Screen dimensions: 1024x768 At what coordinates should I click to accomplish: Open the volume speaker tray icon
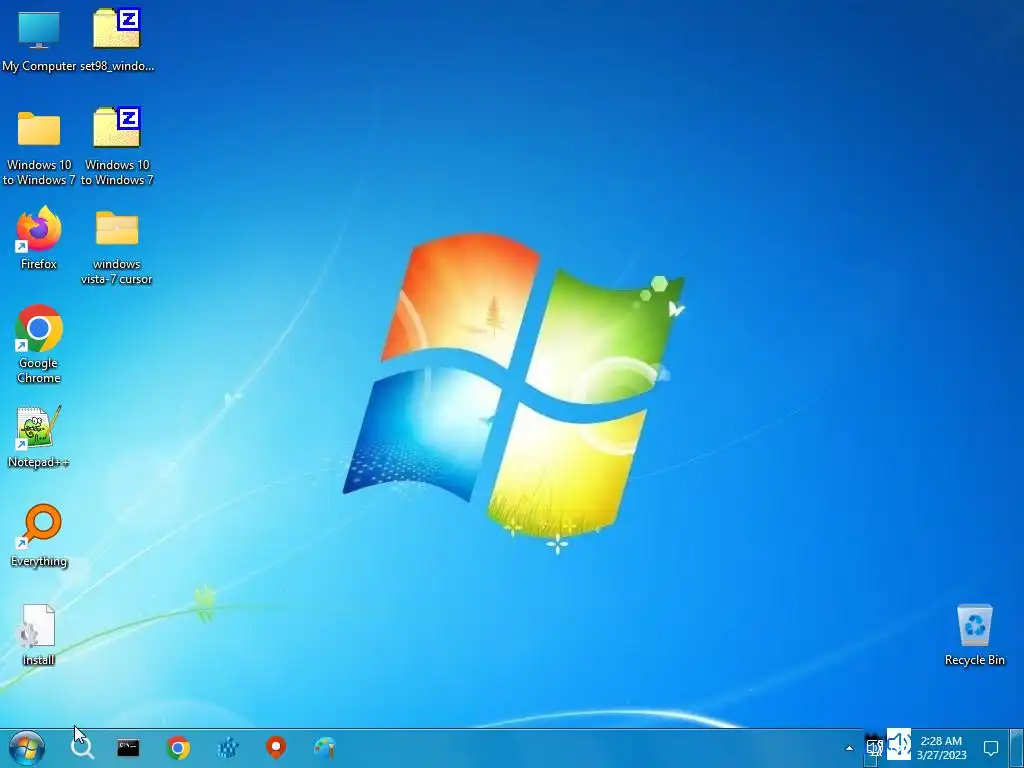click(x=899, y=744)
